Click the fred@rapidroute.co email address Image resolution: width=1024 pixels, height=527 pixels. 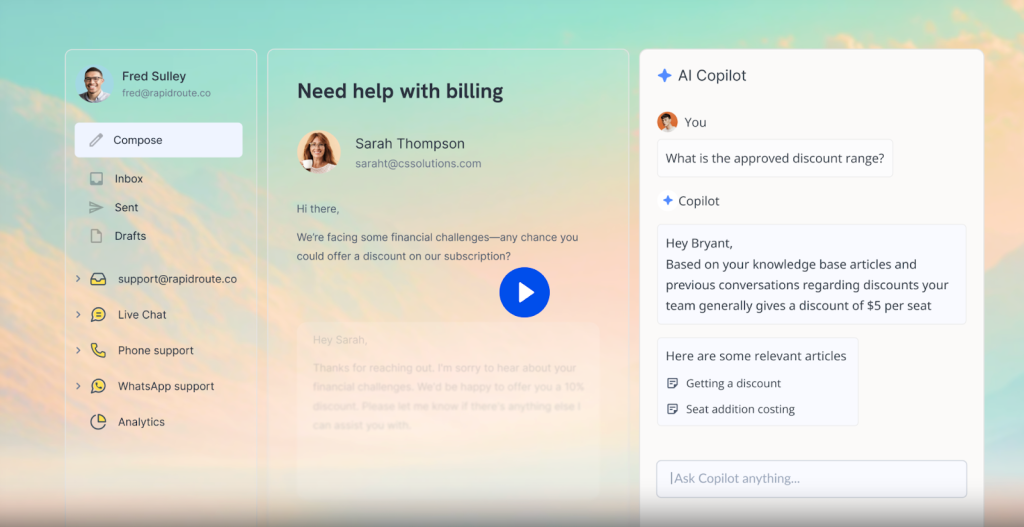click(166, 93)
